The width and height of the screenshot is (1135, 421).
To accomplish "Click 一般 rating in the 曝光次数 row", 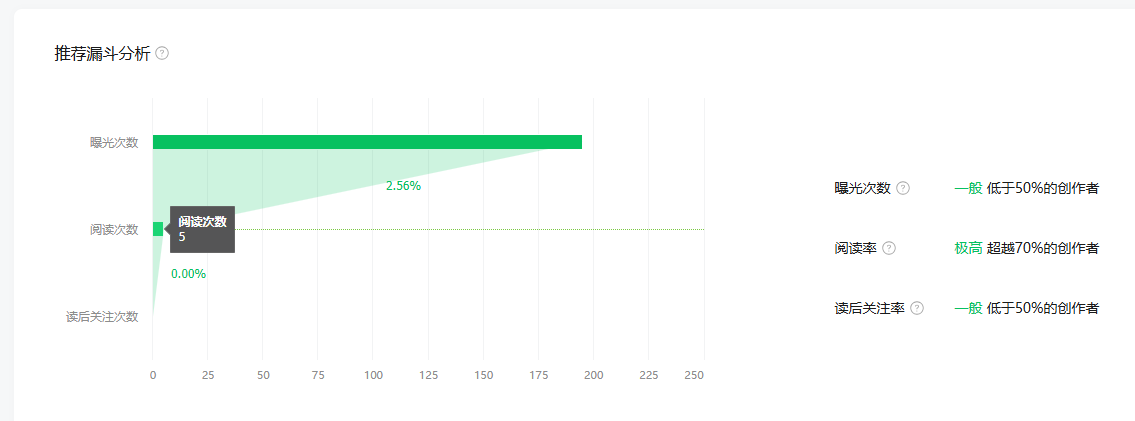I will [x=968, y=188].
